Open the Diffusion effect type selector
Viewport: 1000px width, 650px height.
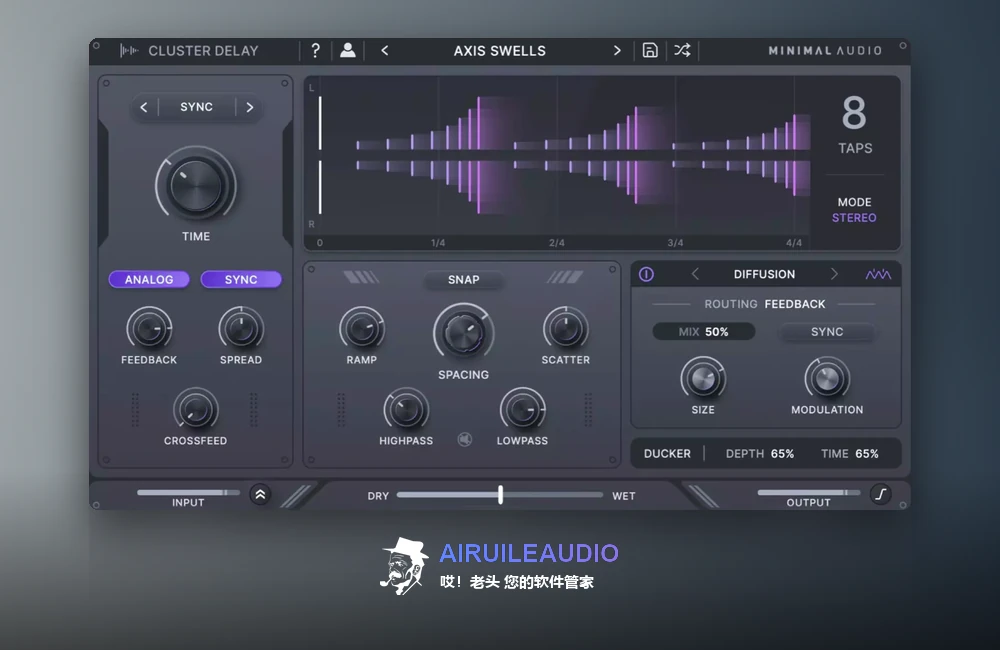click(764, 274)
